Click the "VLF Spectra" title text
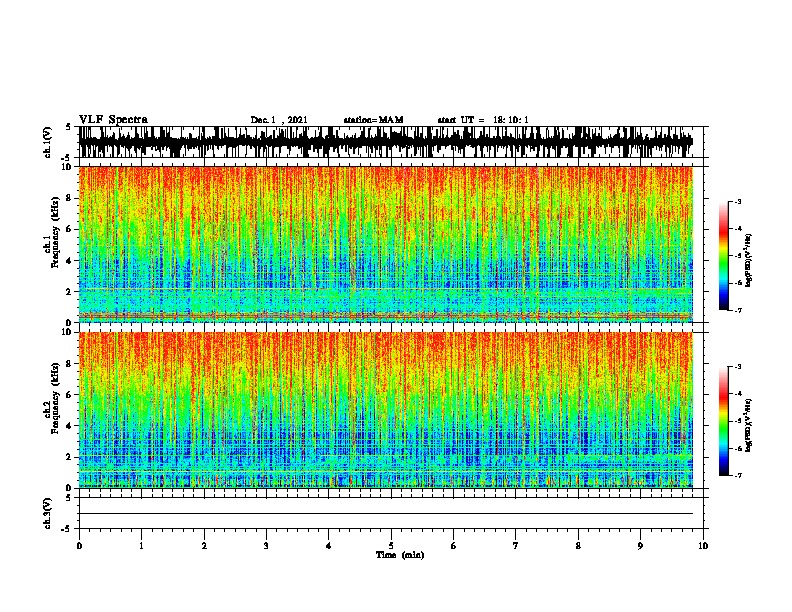 click(x=113, y=120)
